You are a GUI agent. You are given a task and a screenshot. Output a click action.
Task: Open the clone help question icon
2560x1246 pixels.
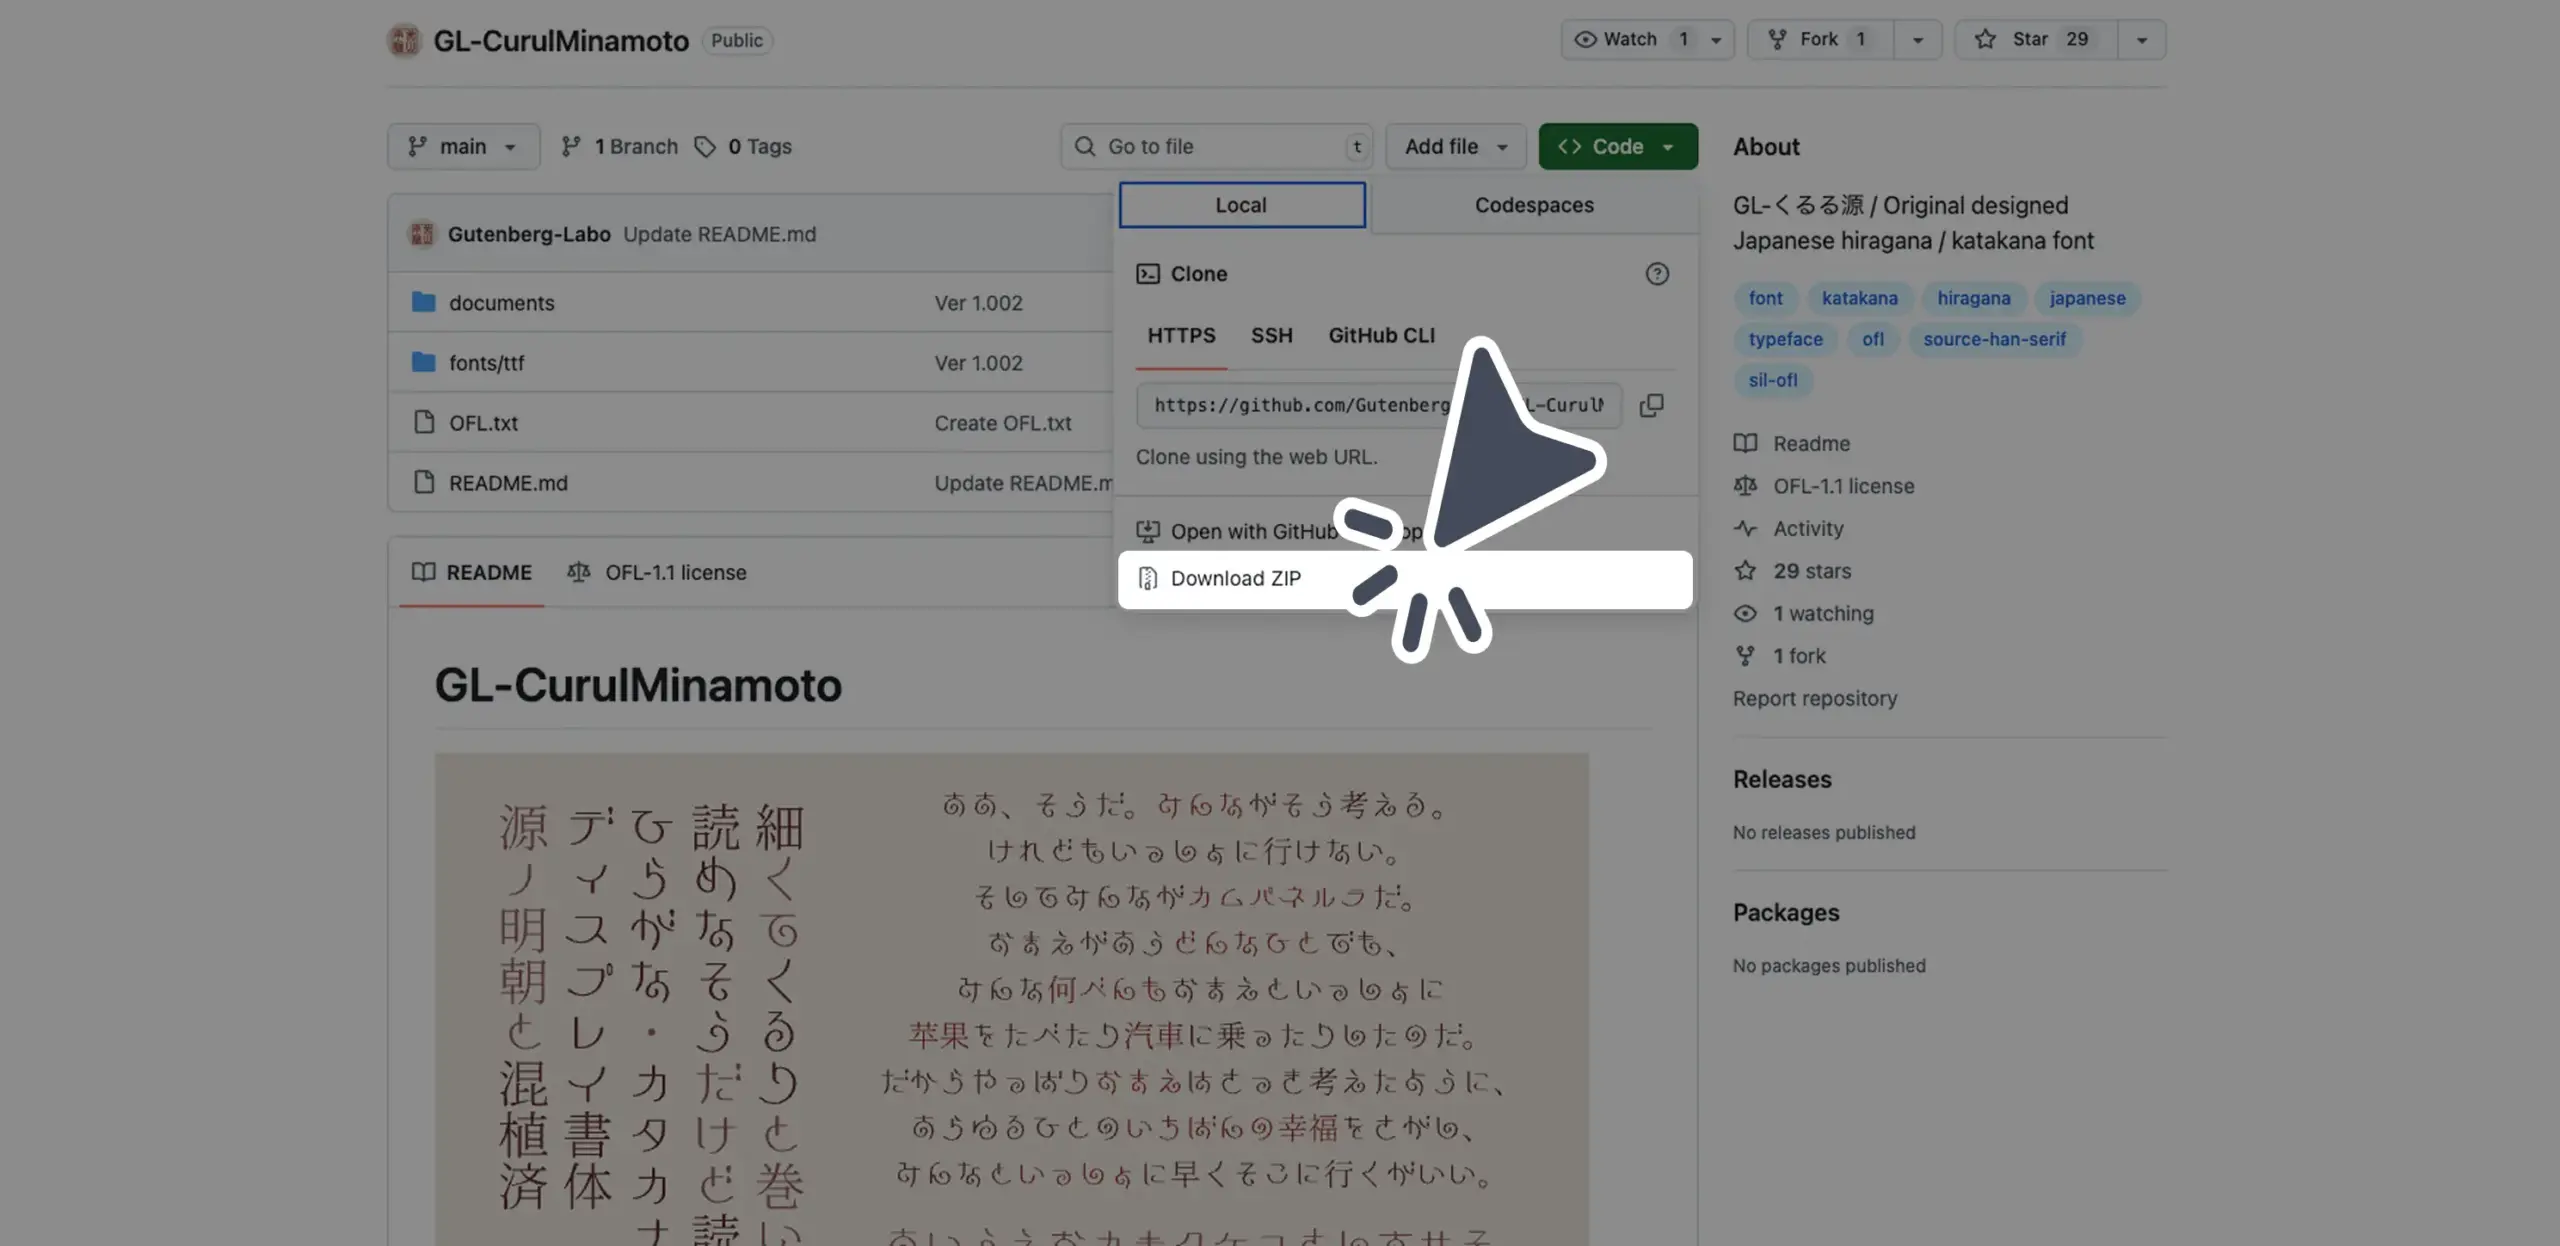[x=1657, y=274]
